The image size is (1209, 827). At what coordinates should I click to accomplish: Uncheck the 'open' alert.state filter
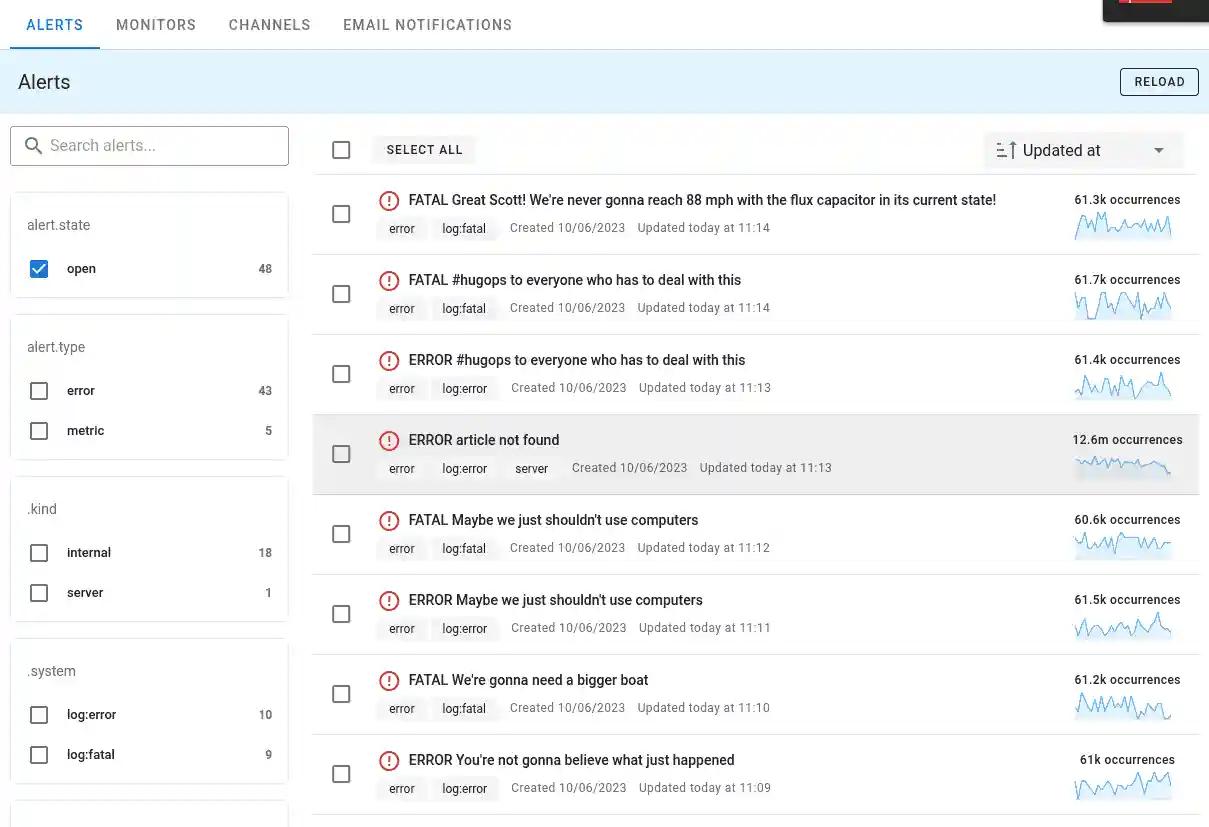[x=39, y=269]
